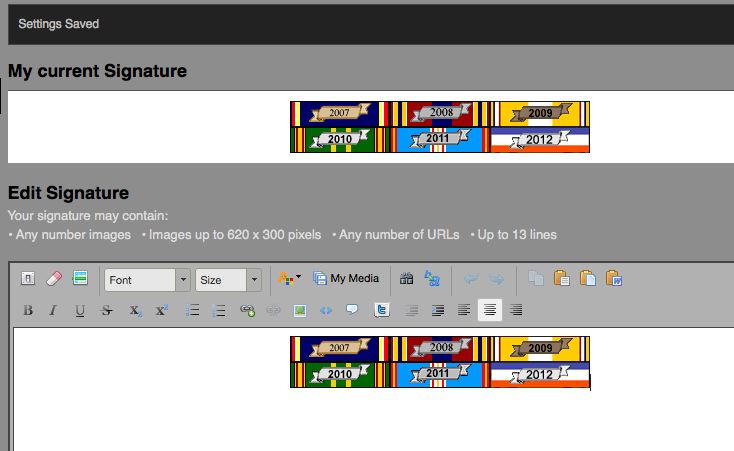Toggle Italic formatting
Screen dimensions: 734x451
(x=53, y=310)
